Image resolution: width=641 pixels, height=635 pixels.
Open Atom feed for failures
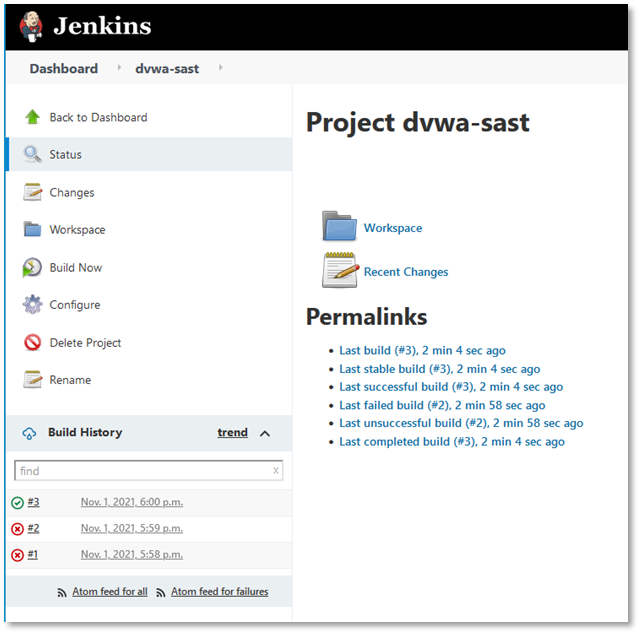[x=219, y=592]
